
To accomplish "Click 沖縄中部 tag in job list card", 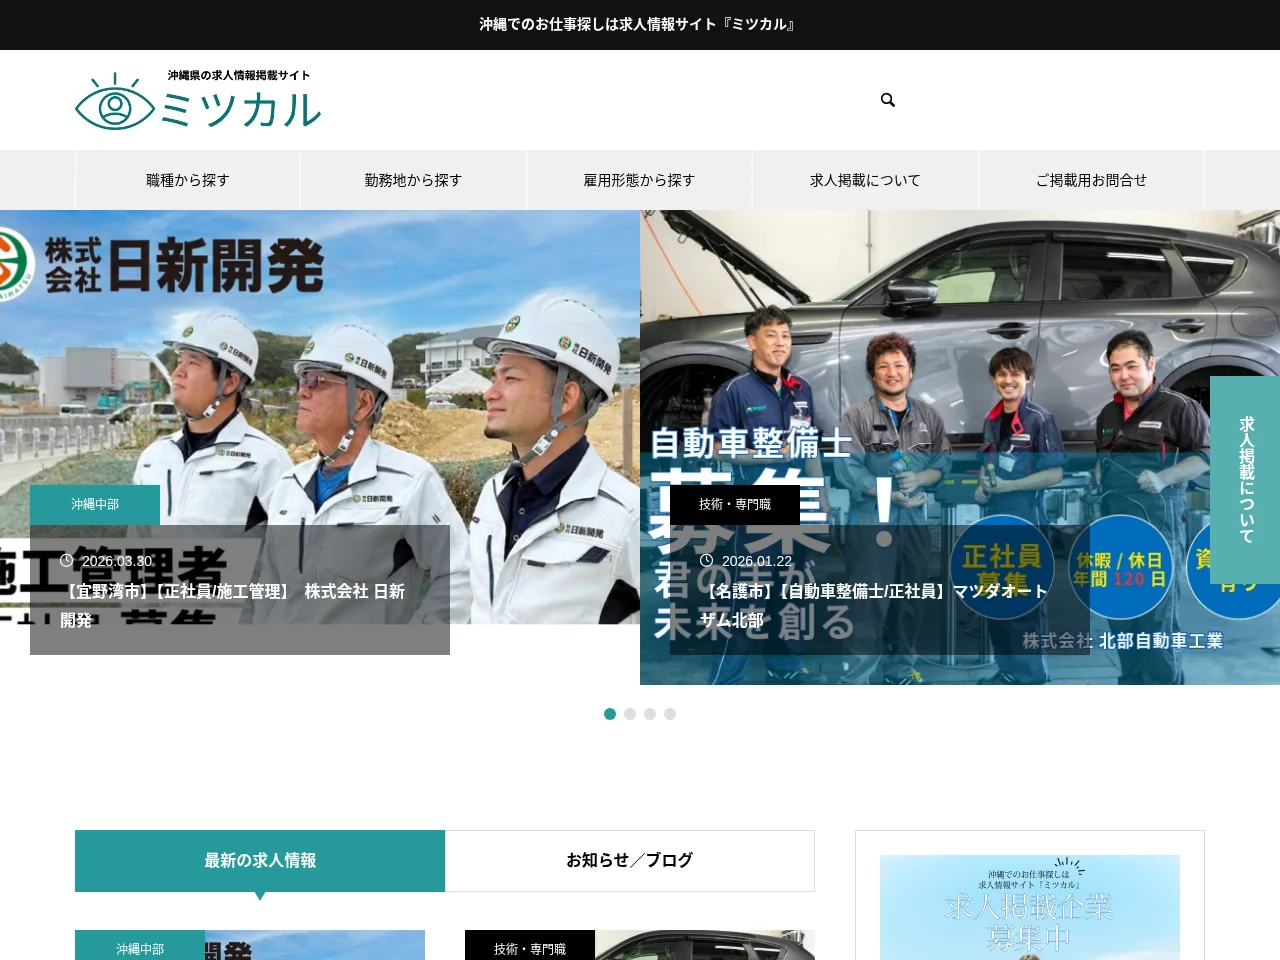I will tap(140, 948).
